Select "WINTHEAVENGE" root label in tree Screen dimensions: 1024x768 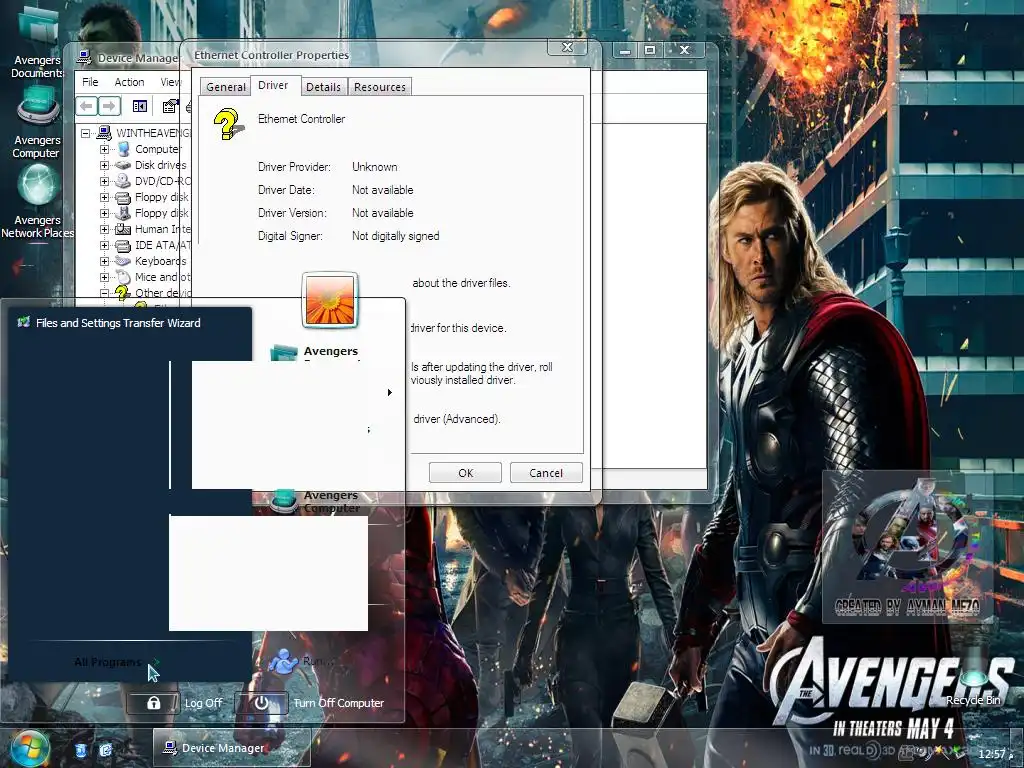(154, 133)
